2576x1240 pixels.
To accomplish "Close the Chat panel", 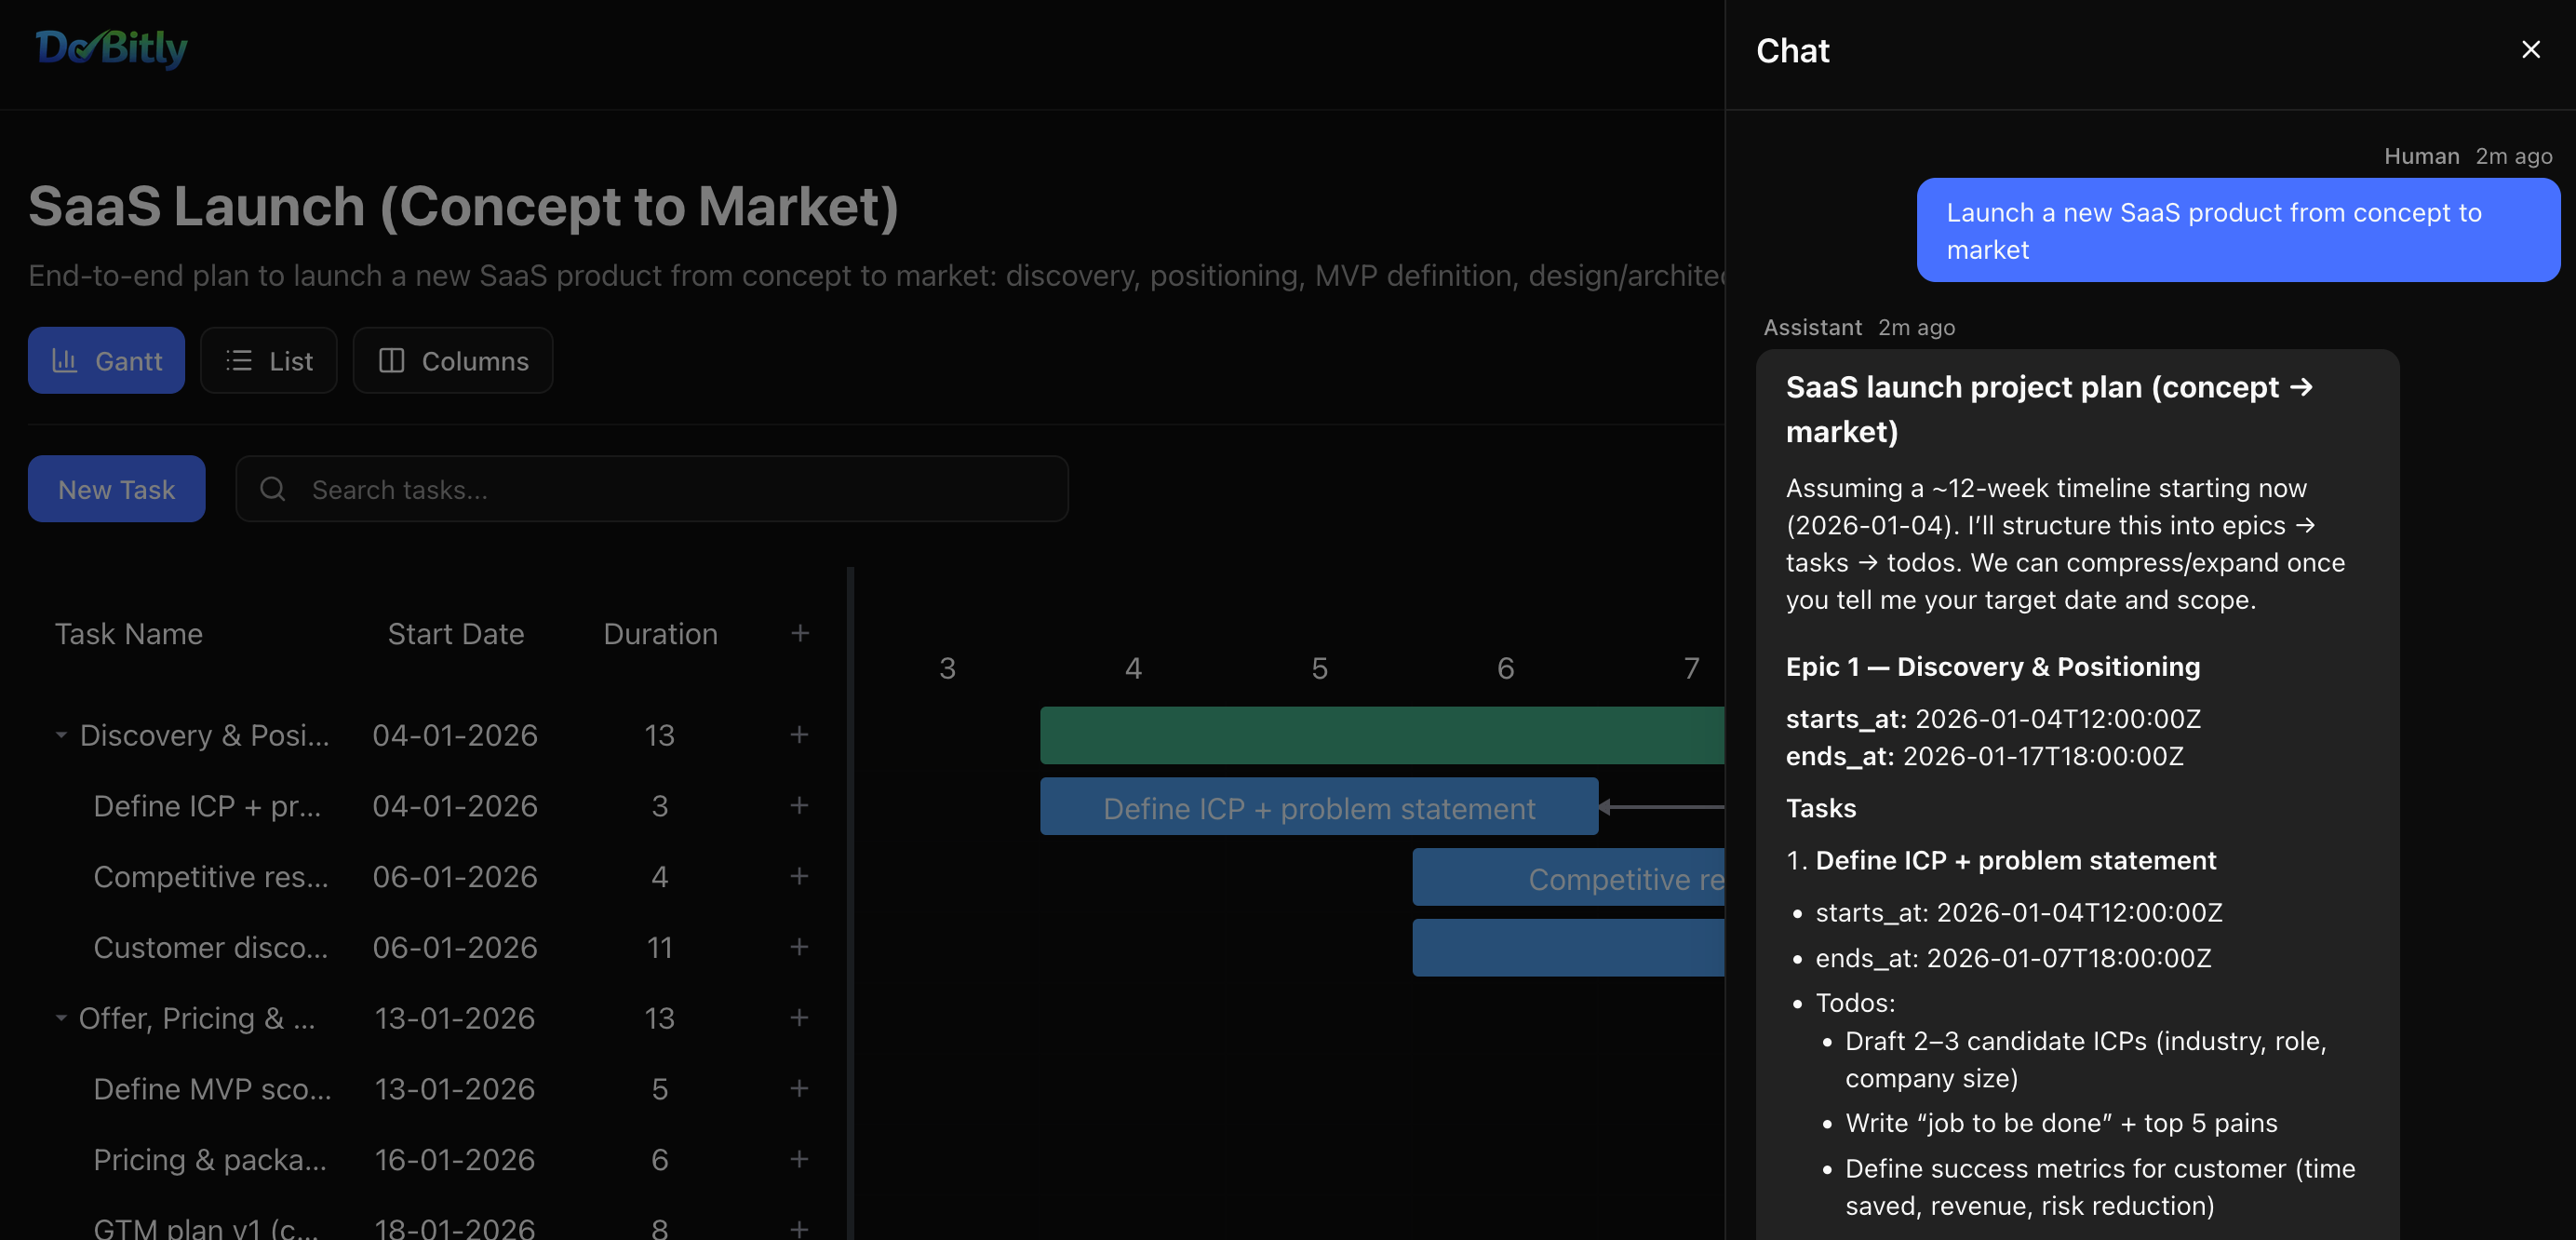I will point(2530,49).
